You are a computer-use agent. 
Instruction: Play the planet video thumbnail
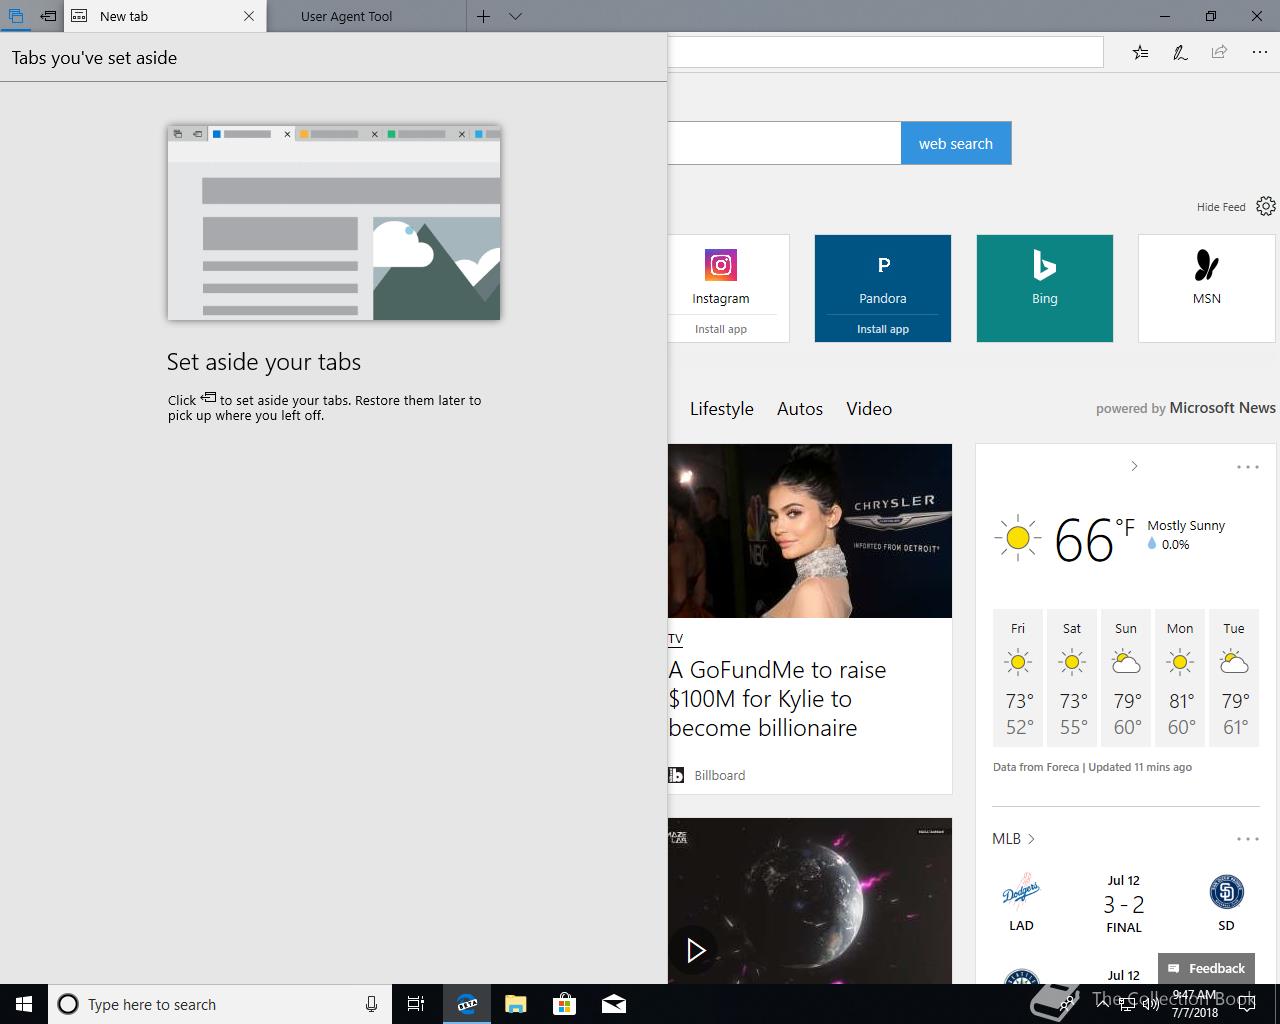point(696,950)
